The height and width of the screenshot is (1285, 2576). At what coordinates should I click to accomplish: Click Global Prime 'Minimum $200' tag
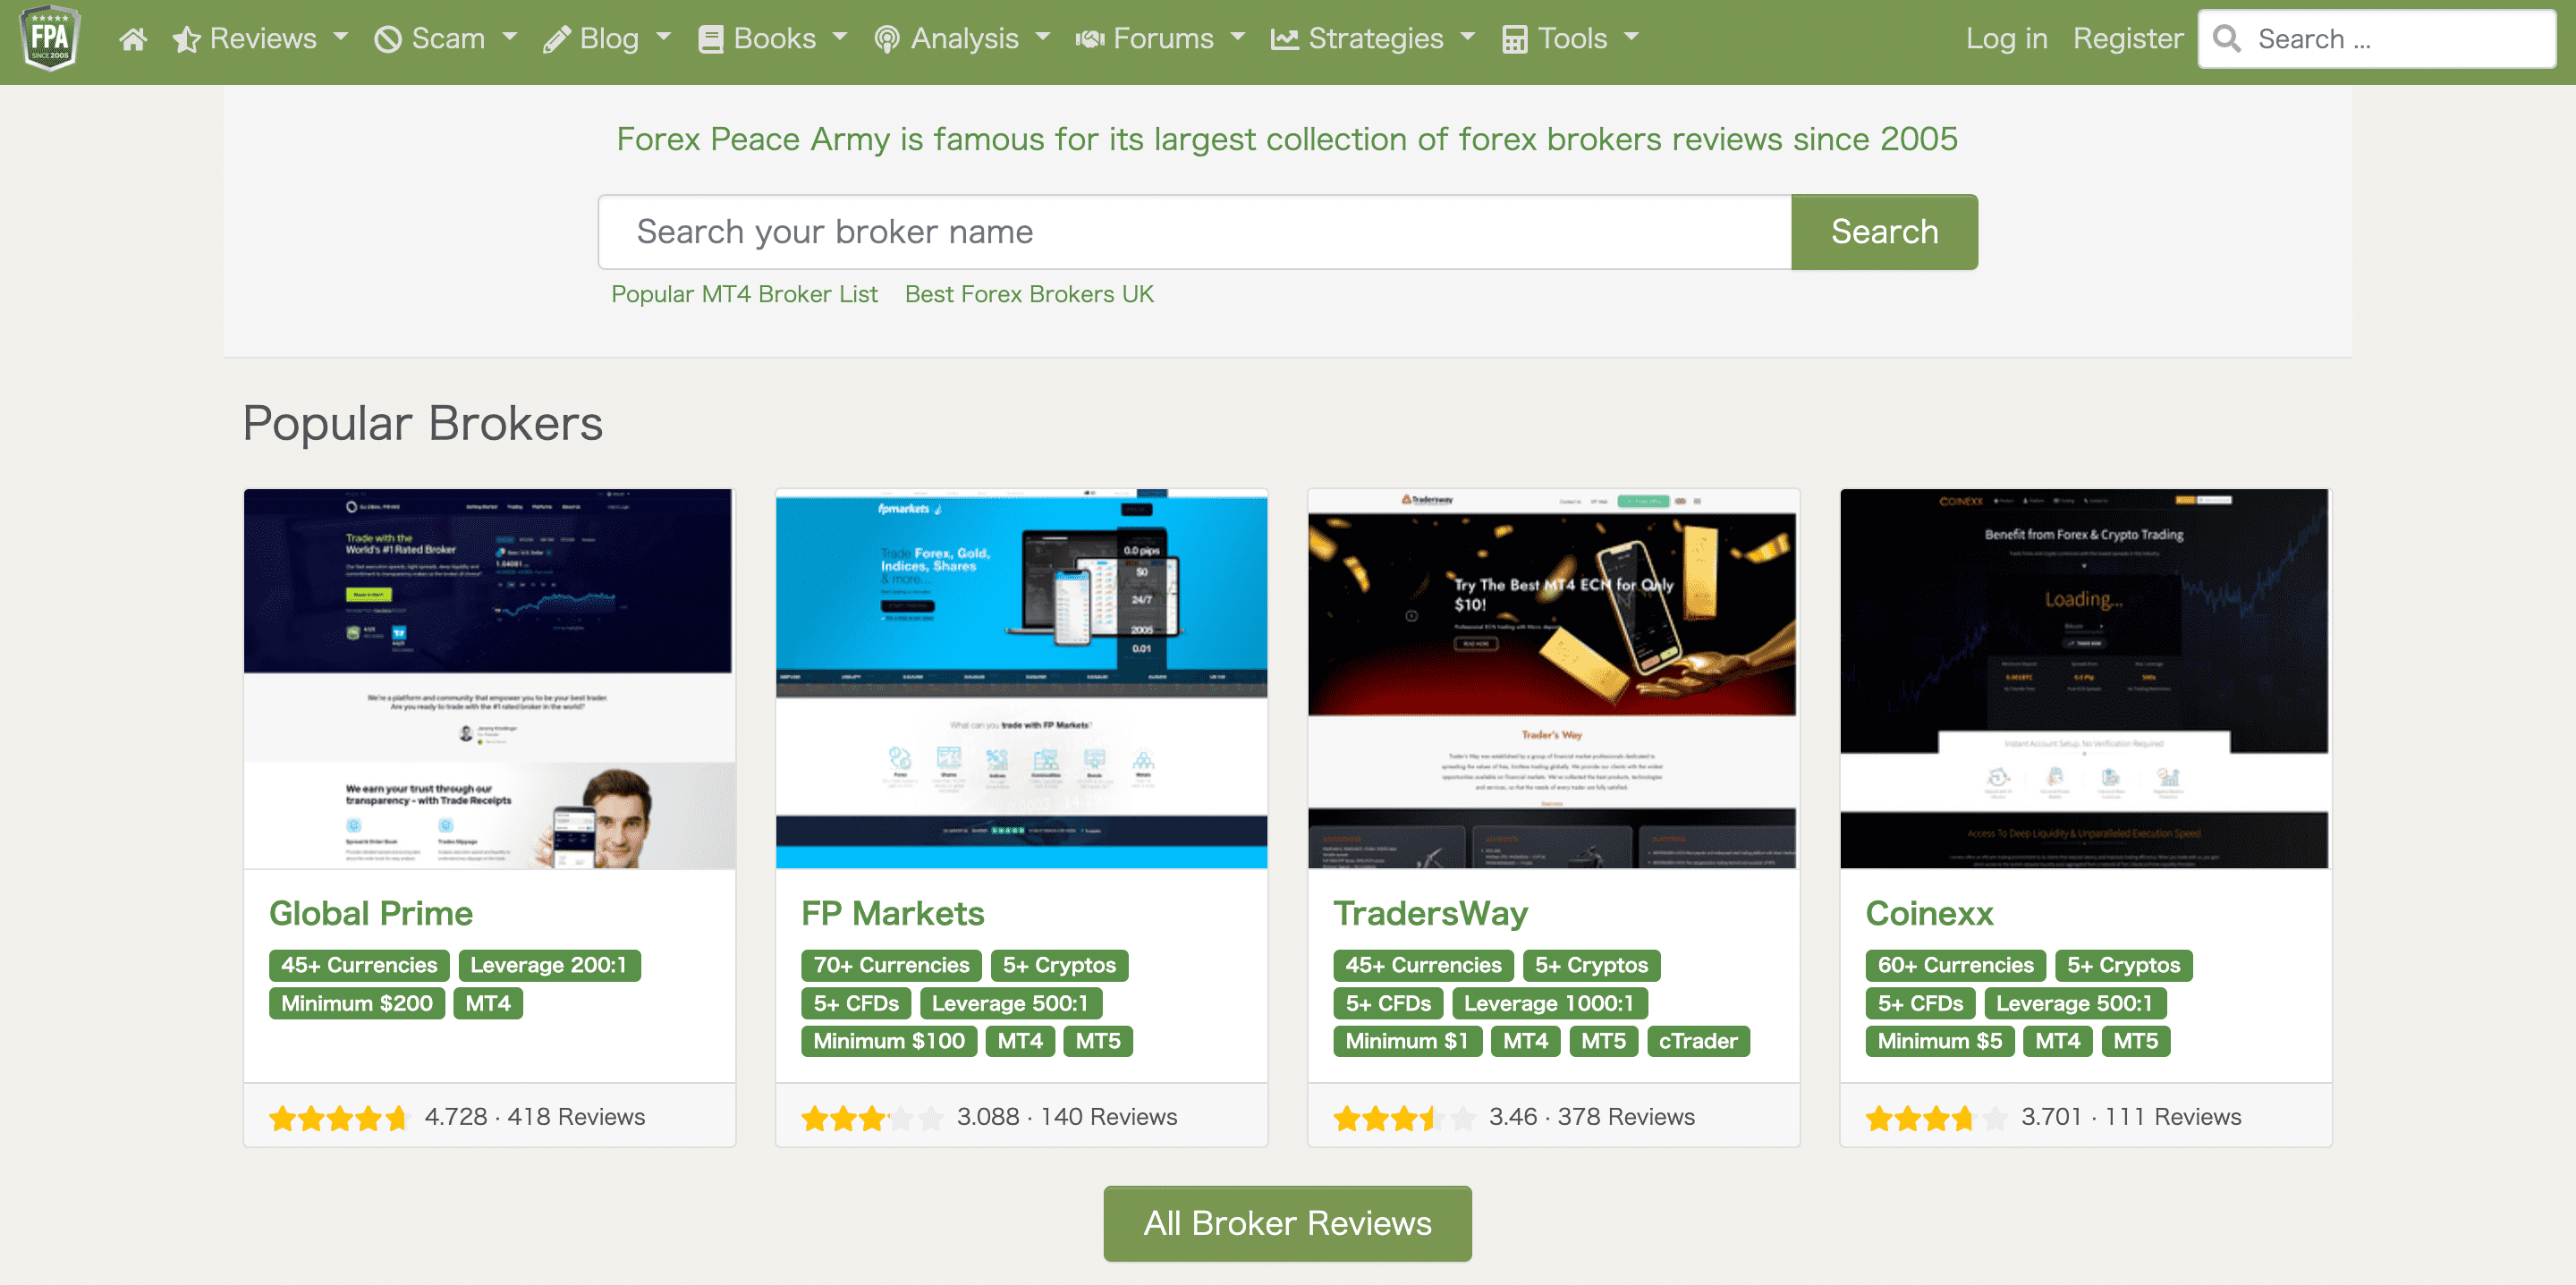point(357,1003)
